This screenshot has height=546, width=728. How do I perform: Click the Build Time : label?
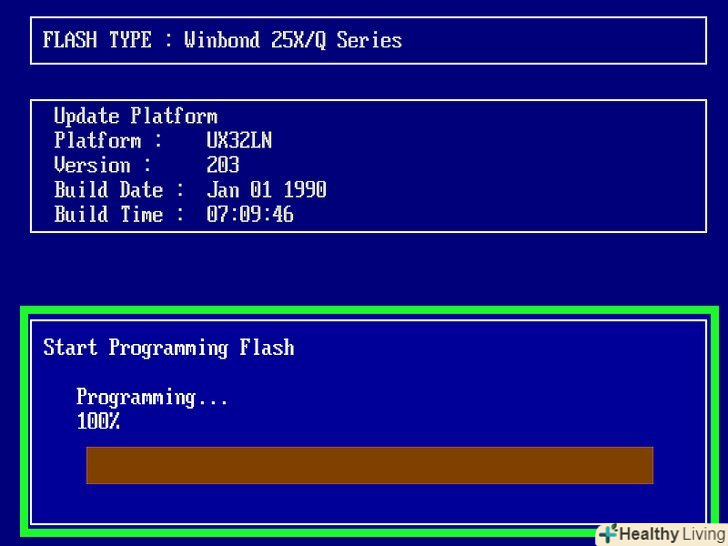click(119, 214)
